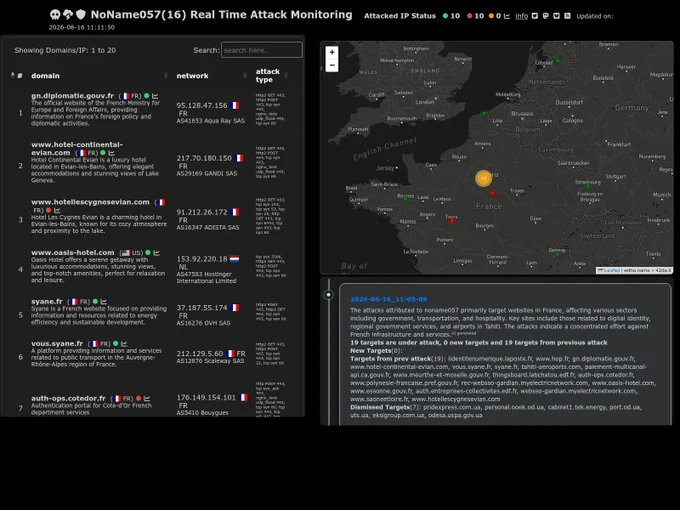Image resolution: width=680 pixels, height=510 pixels.
Task: Open the chart icon for www.oasis-hotel.com
Action: click(x=157, y=252)
